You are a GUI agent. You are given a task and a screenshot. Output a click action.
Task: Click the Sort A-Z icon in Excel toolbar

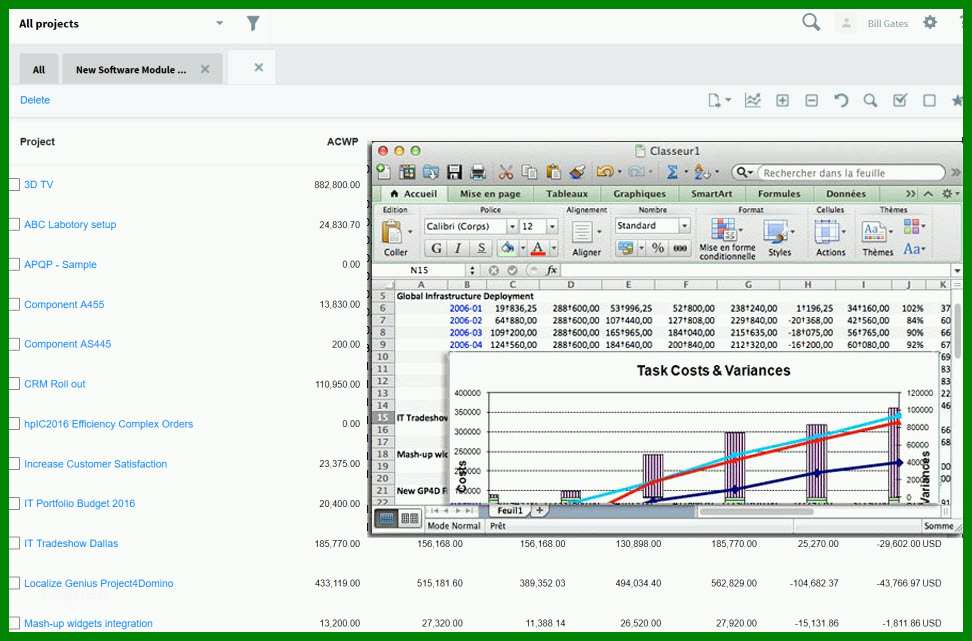pyautogui.click(x=702, y=172)
